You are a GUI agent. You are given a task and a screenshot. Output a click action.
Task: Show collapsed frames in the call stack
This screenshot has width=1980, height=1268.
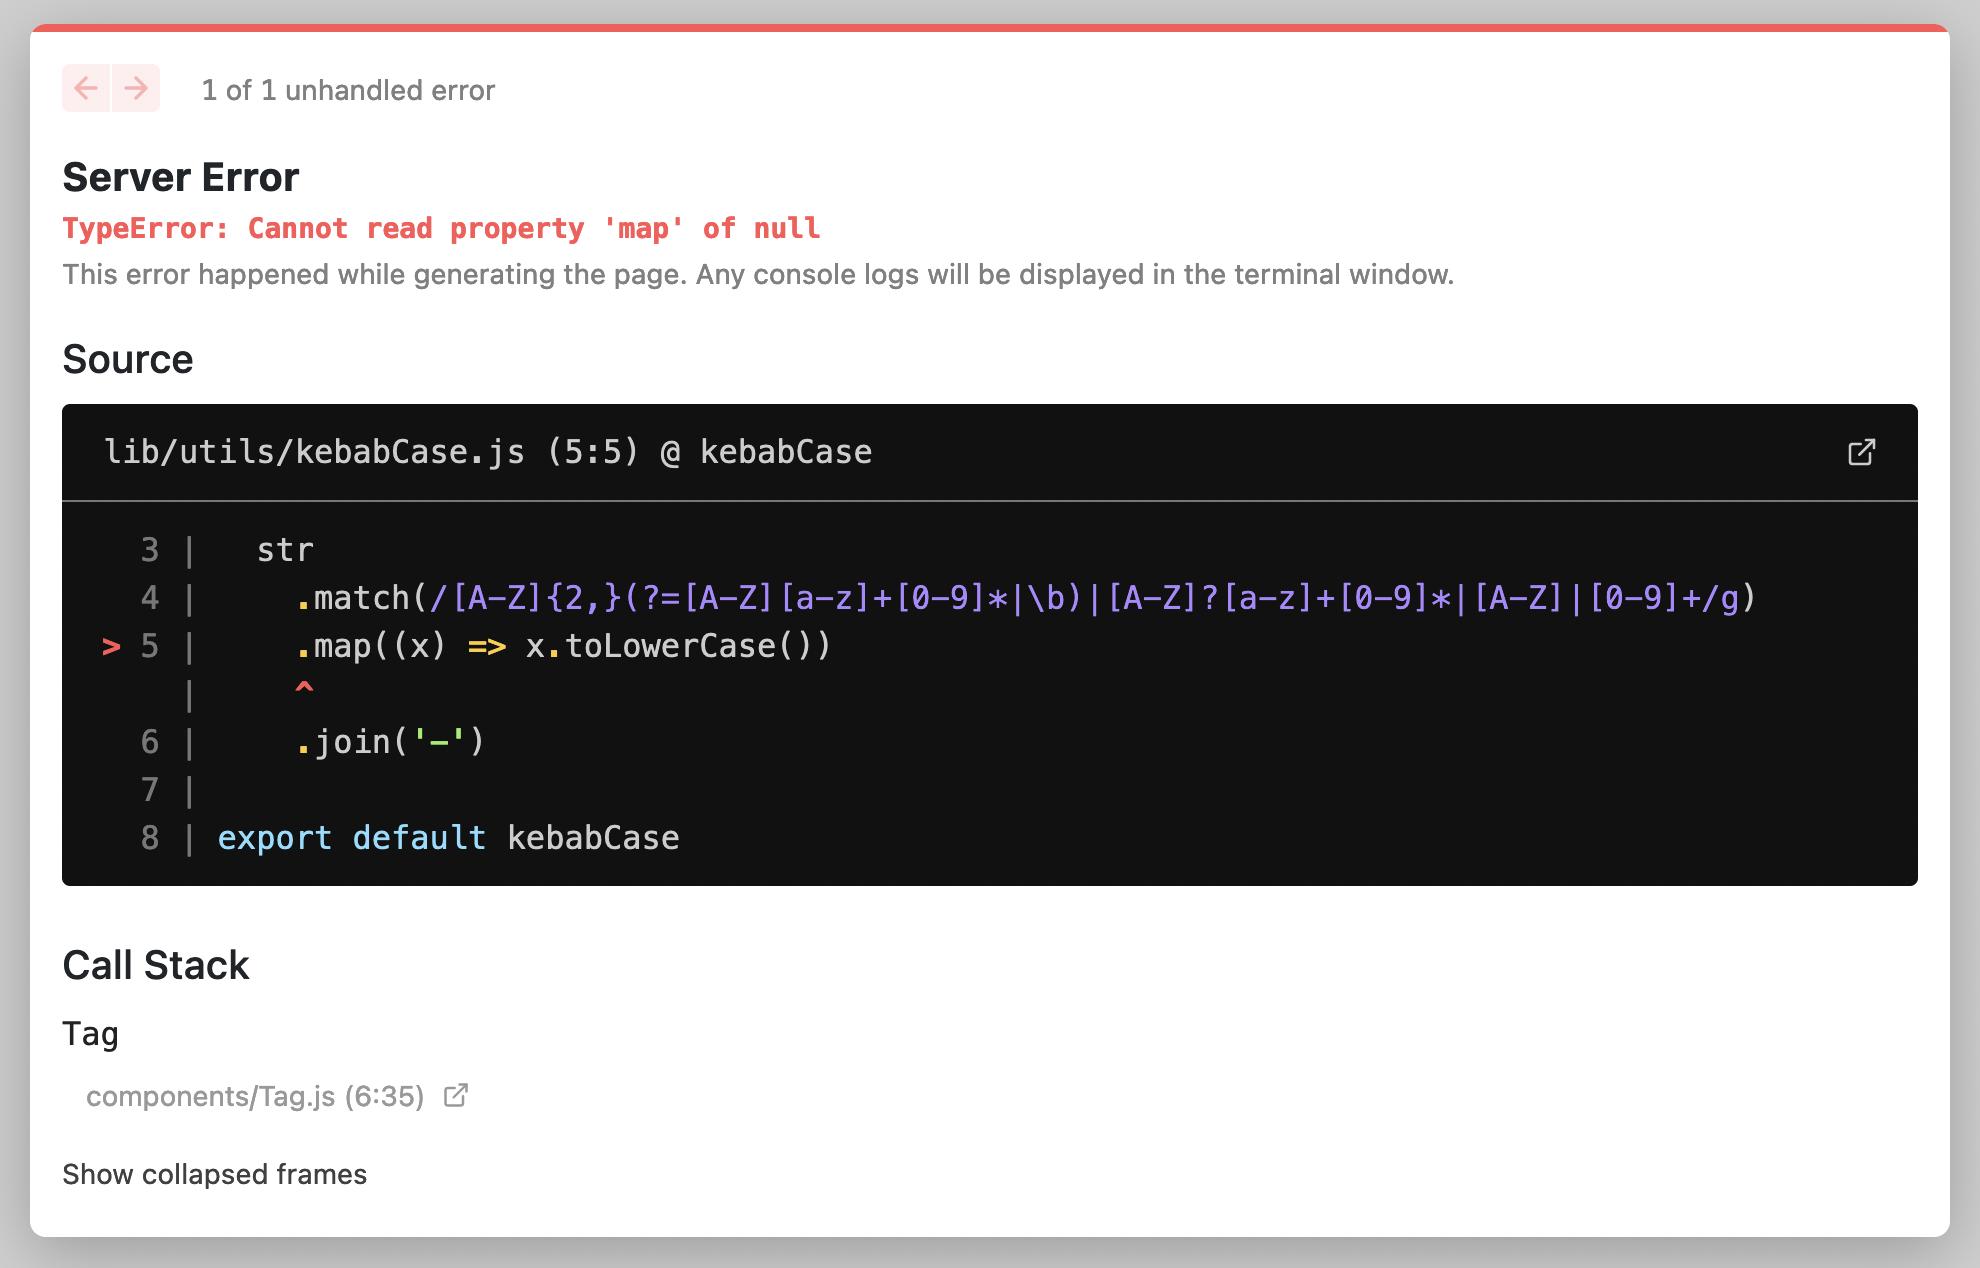[x=214, y=1174]
